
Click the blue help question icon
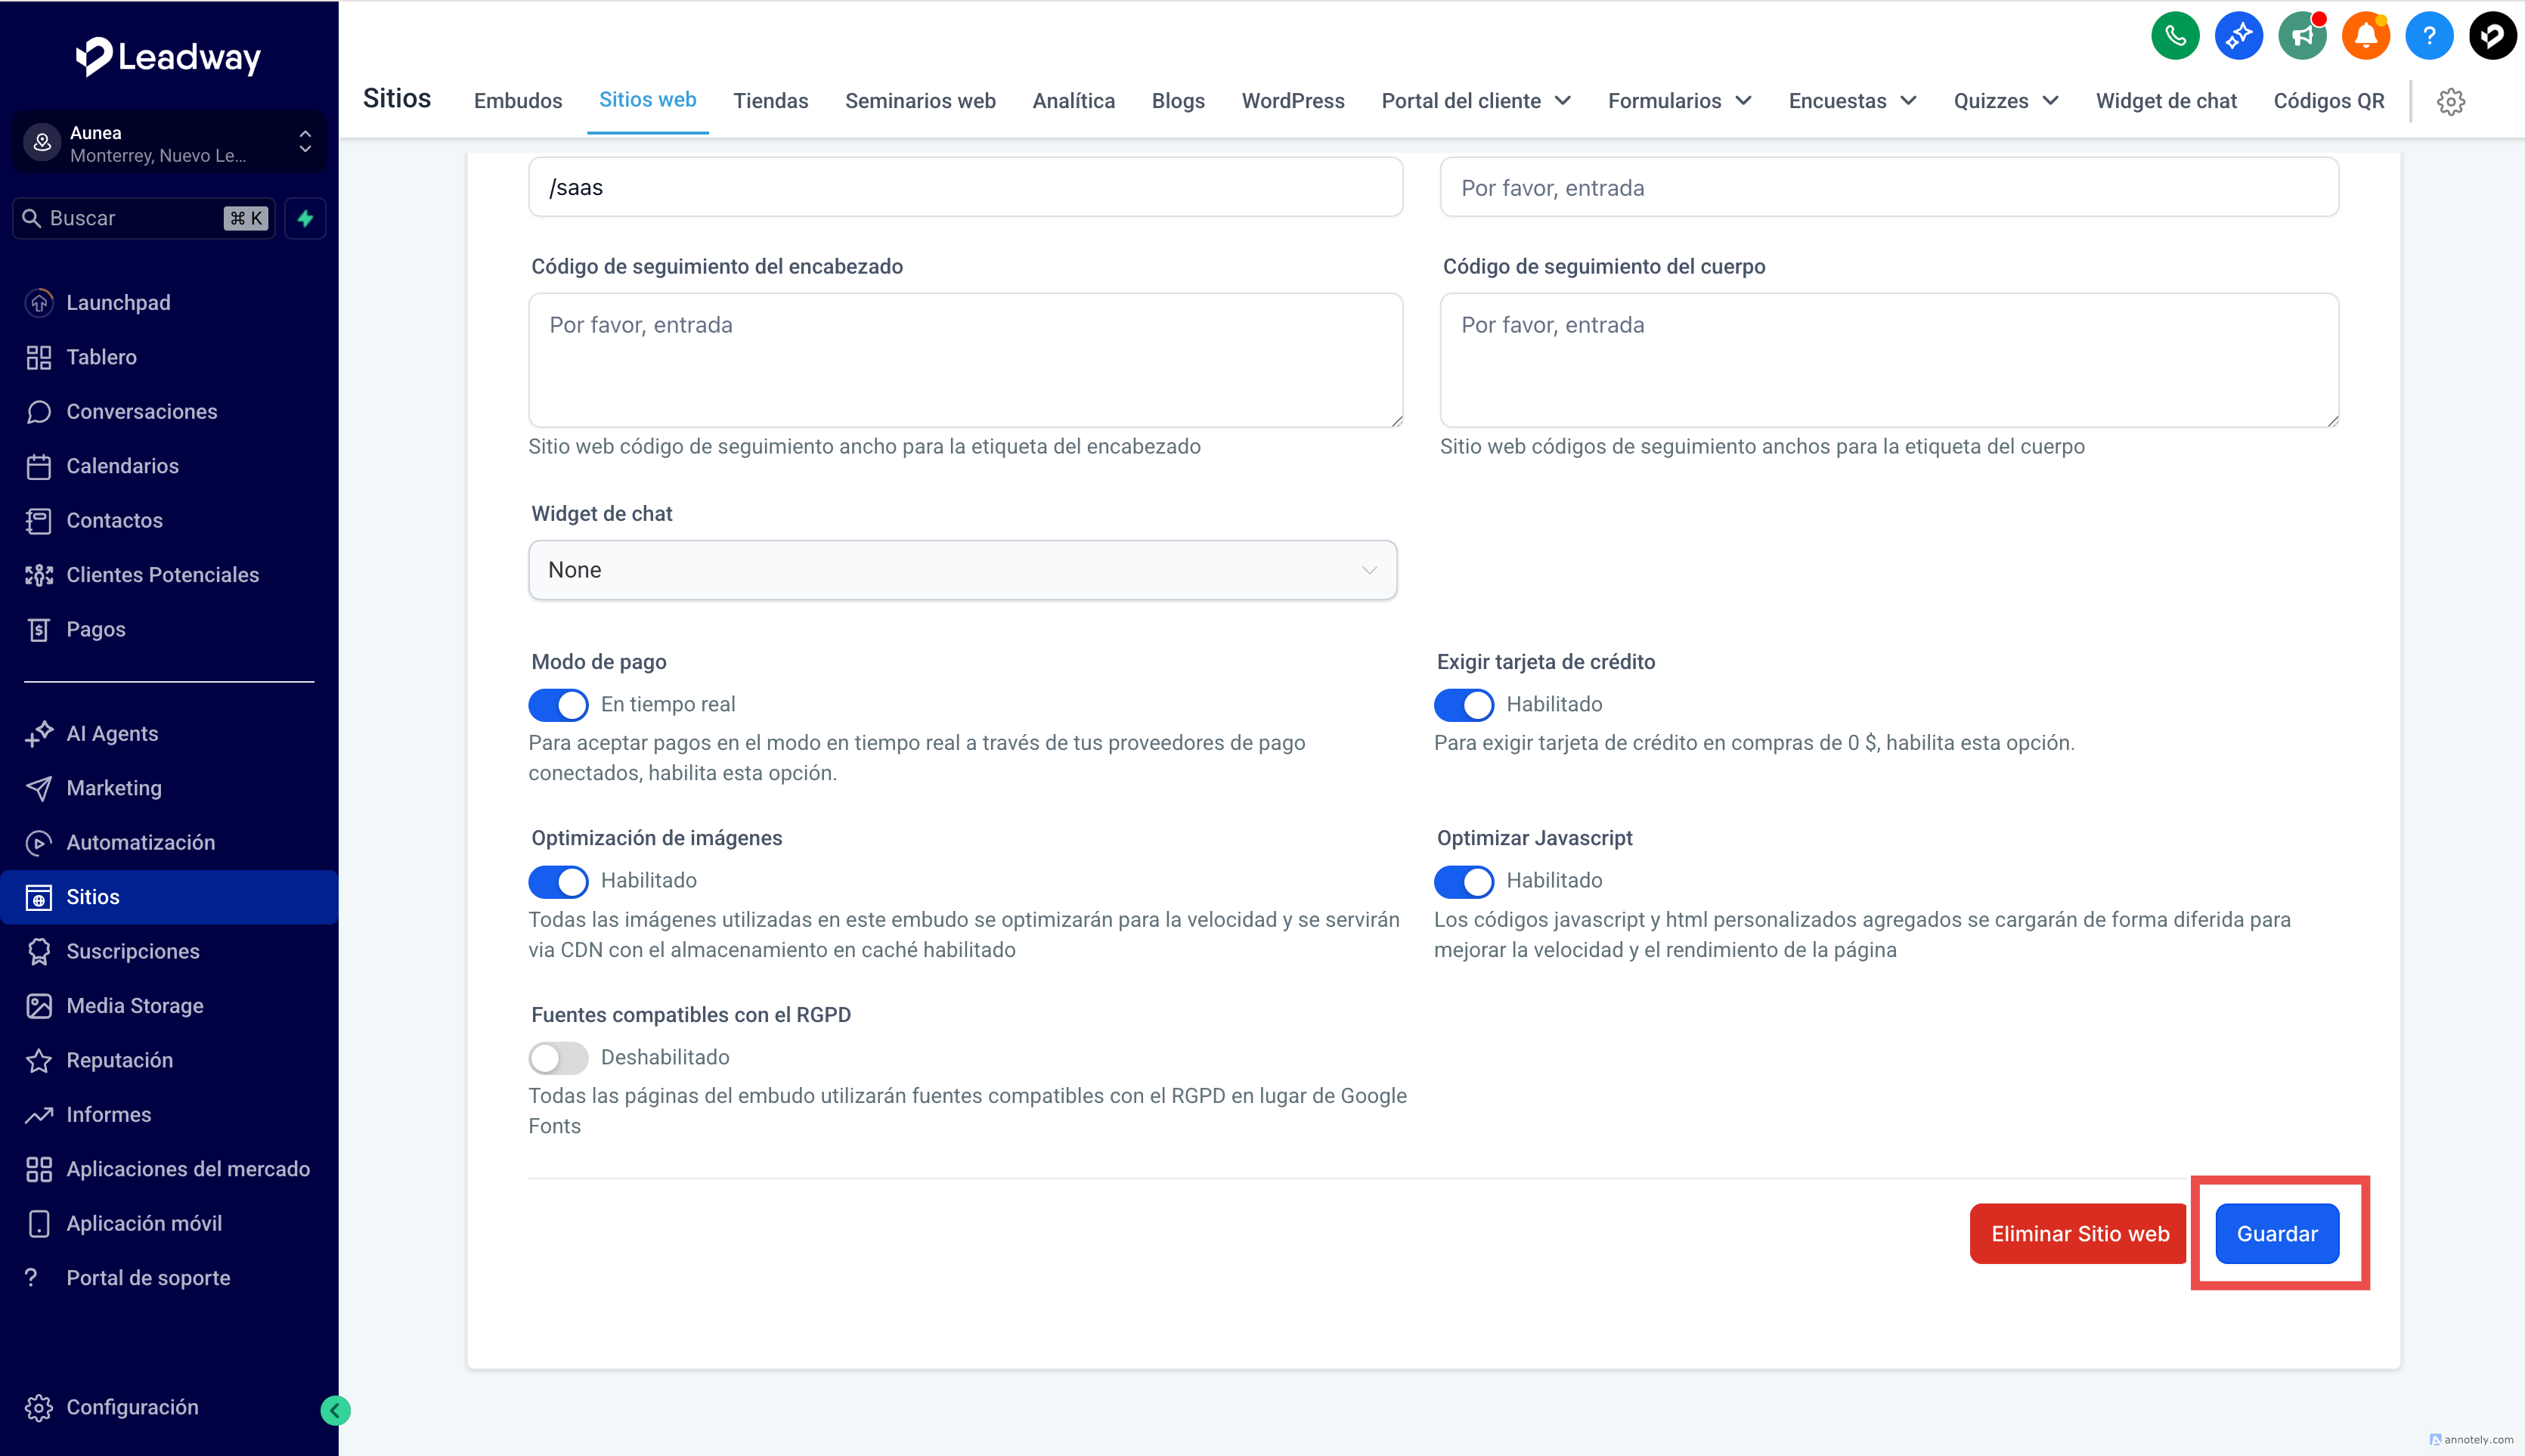coord(2428,37)
